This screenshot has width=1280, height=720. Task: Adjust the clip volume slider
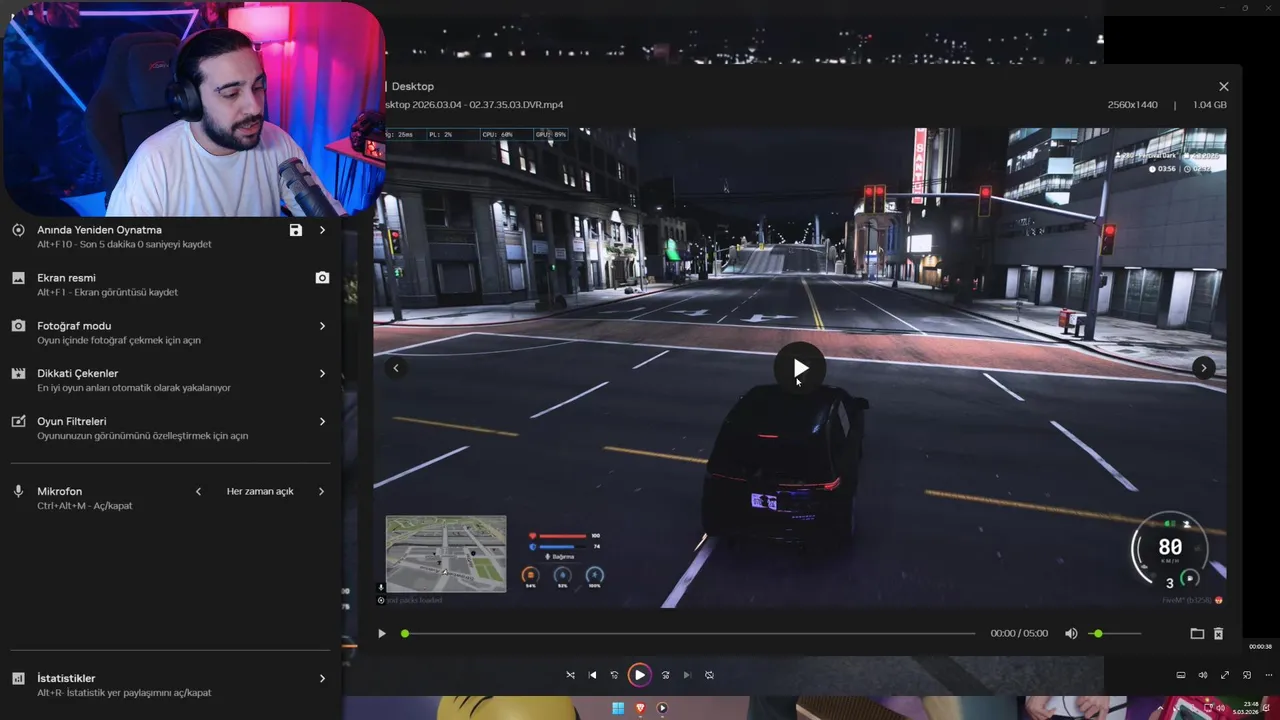click(x=1115, y=633)
